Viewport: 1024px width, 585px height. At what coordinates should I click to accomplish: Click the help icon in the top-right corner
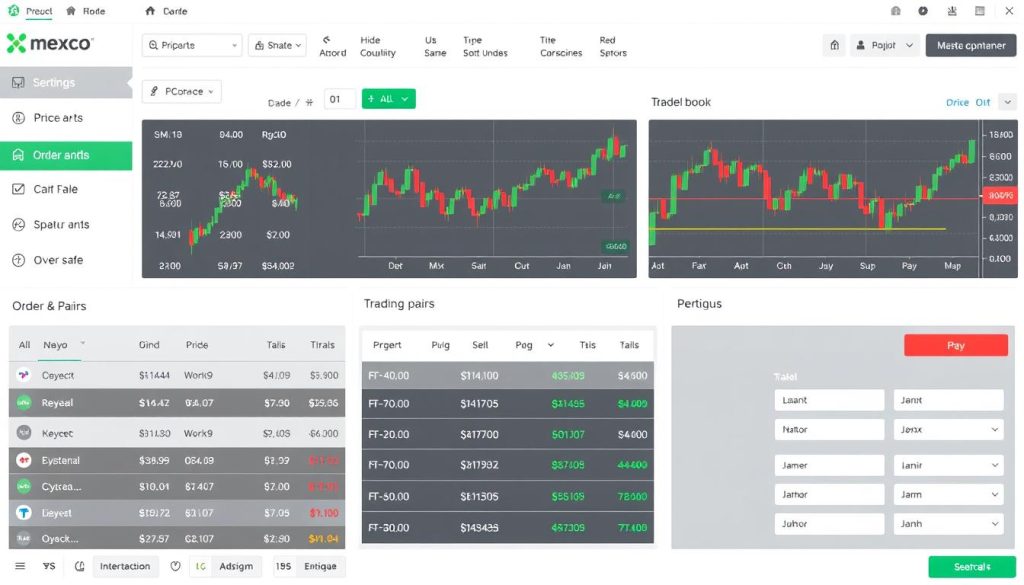[922, 10]
